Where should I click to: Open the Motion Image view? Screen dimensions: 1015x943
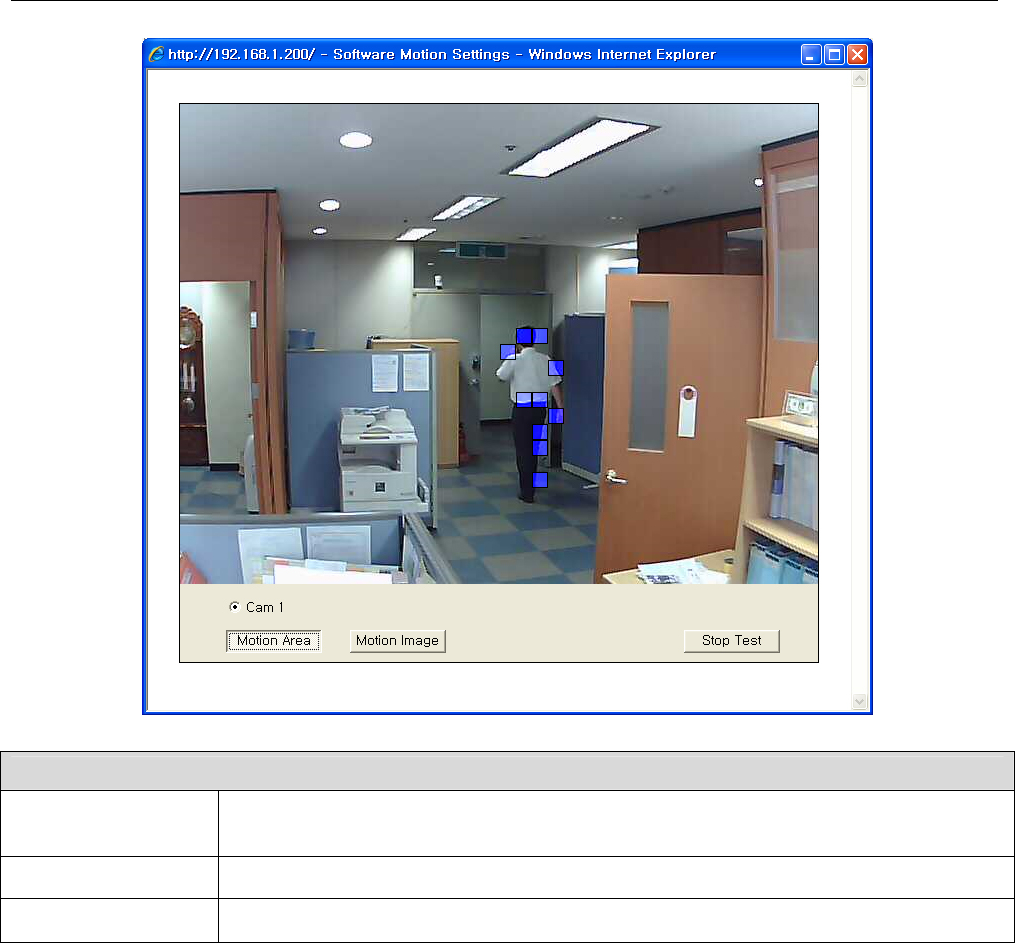[397, 641]
